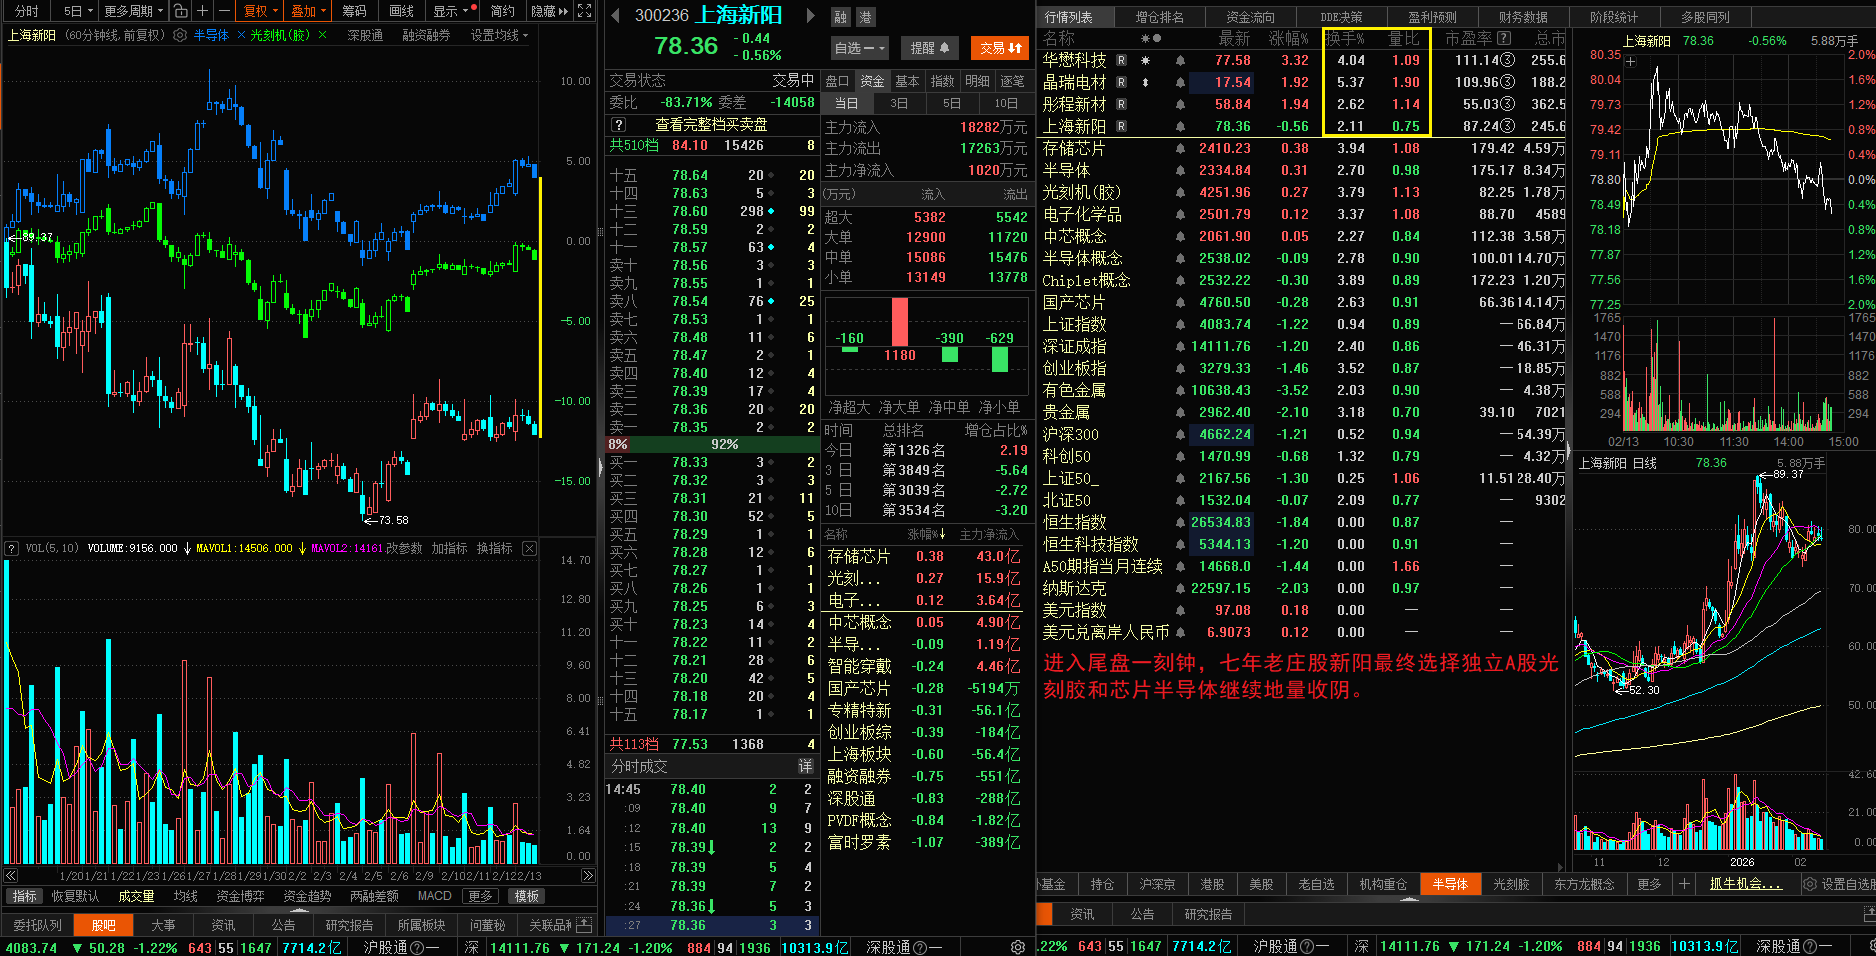
Task: Go to previous stock with left arrow
Action: pyautogui.click(x=614, y=16)
